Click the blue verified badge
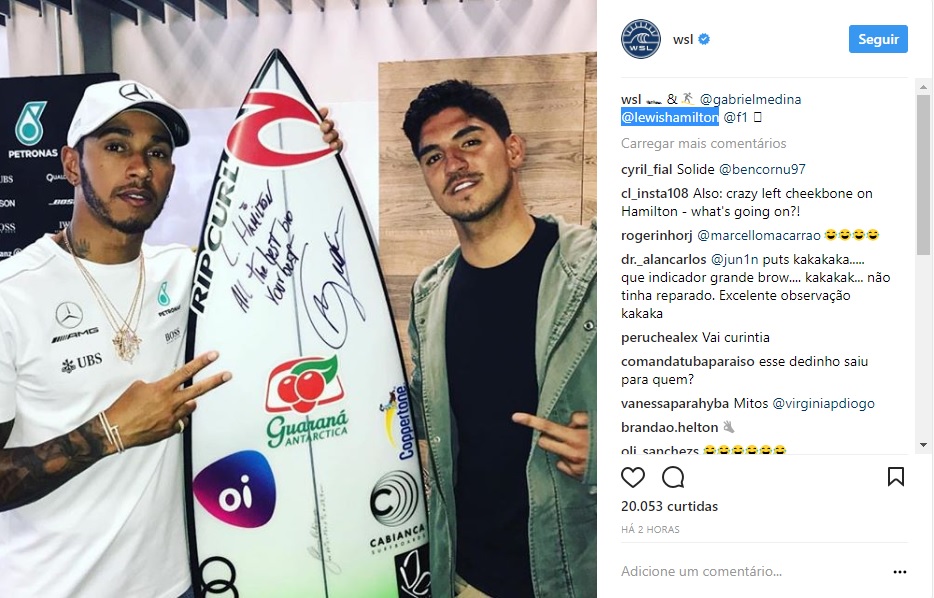The width and height of the screenshot is (934, 598). click(x=704, y=39)
